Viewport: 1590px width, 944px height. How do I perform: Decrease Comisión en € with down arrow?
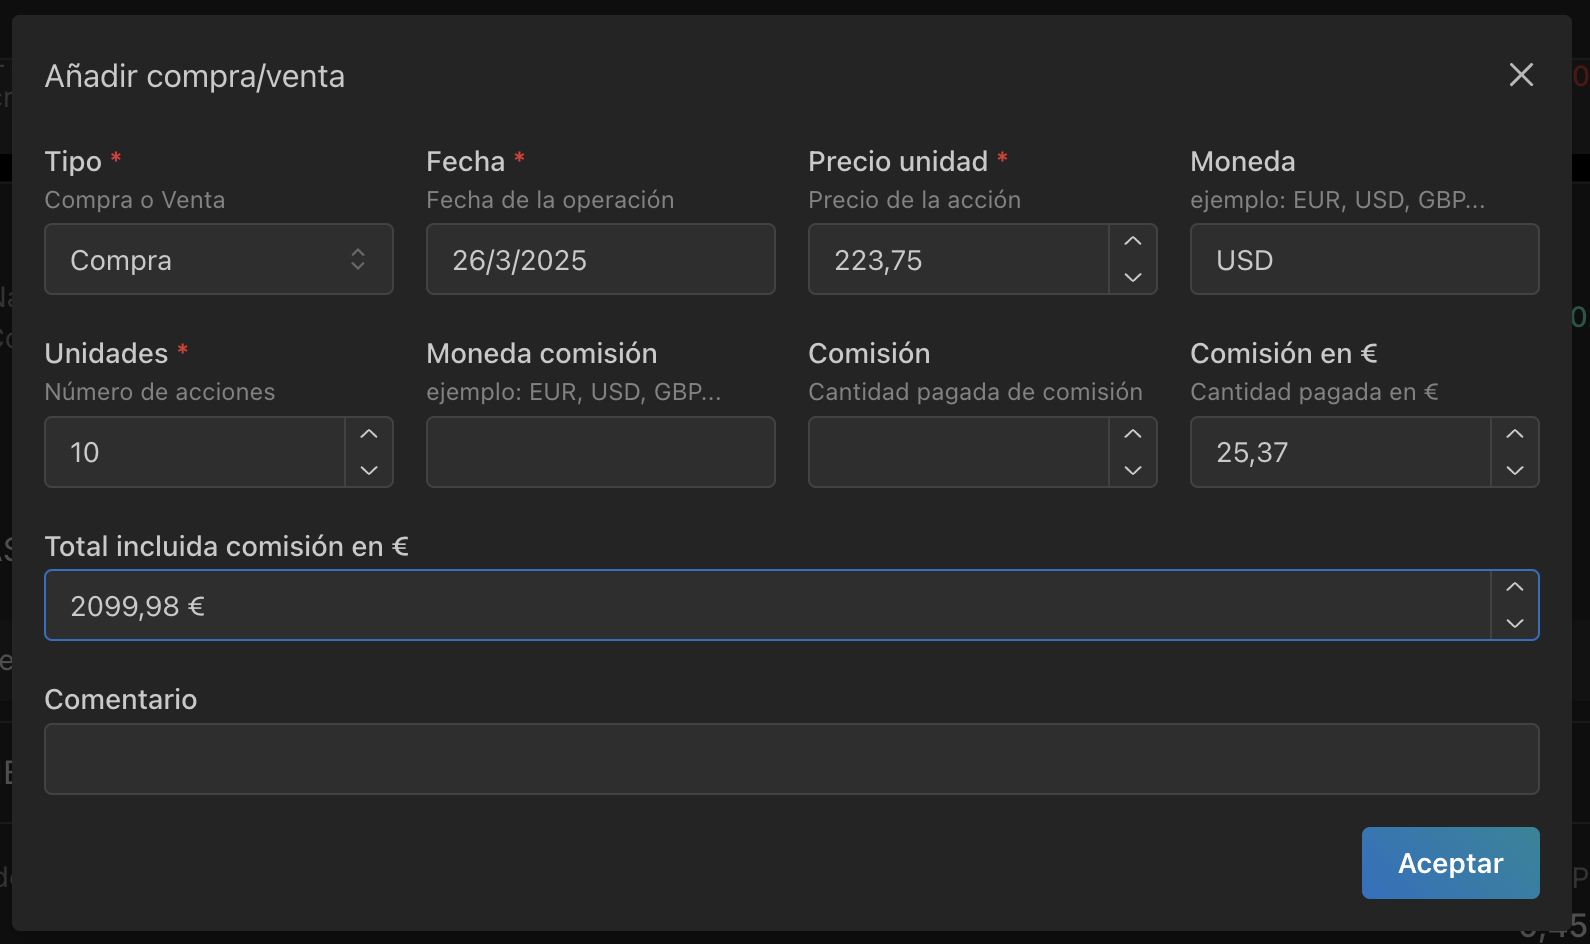(1515, 470)
